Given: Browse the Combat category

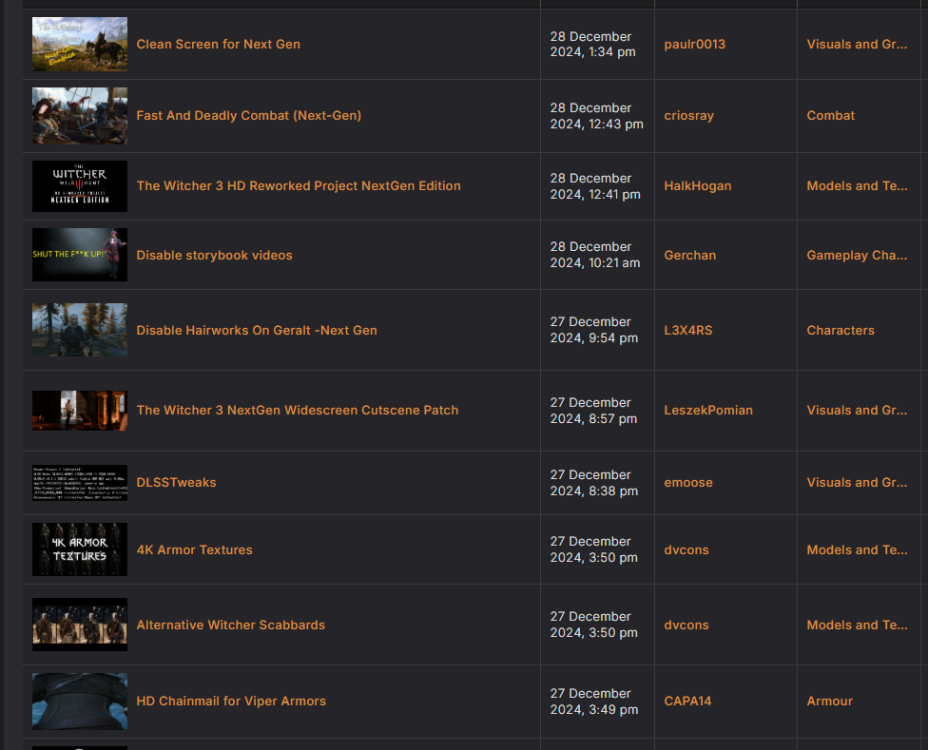Looking at the screenshot, I should (x=830, y=115).
